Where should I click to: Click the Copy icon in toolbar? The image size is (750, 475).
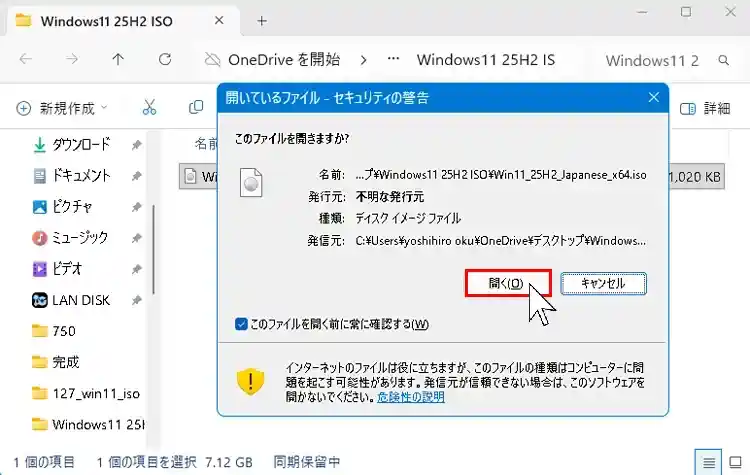[x=196, y=107]
